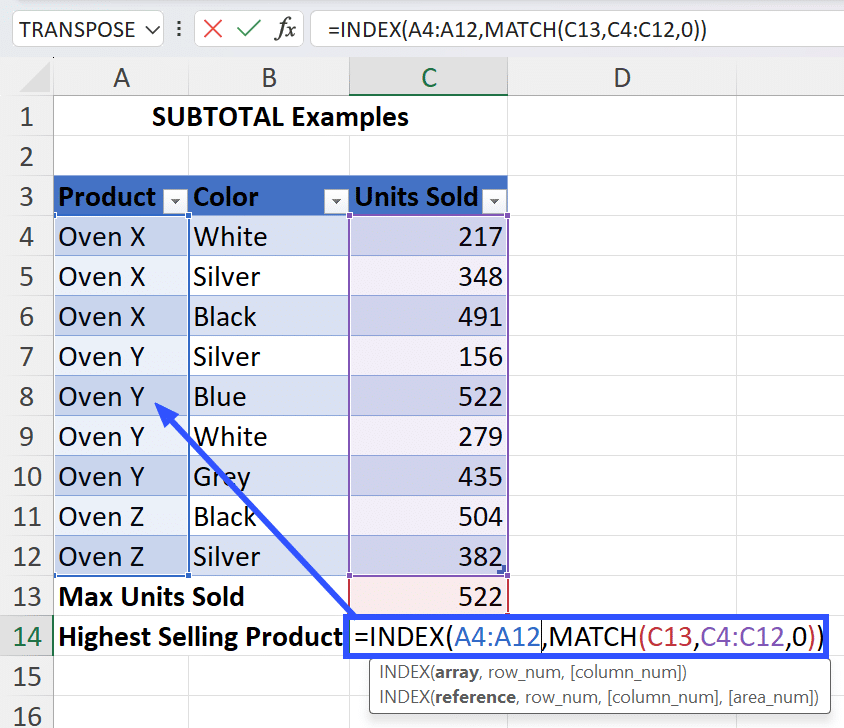Select row 1 header
Viewport: 844px width, 728px height.
click(26, 117)
